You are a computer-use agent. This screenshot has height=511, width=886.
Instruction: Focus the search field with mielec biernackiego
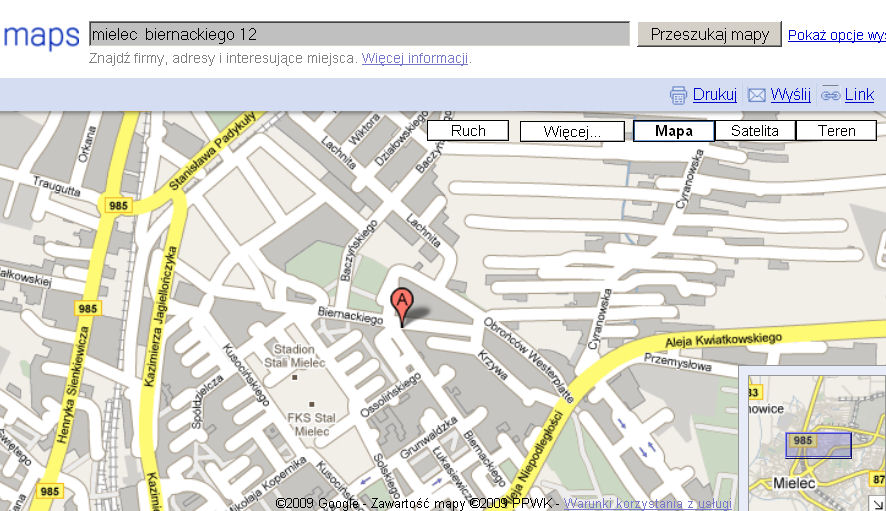[359, 34]
